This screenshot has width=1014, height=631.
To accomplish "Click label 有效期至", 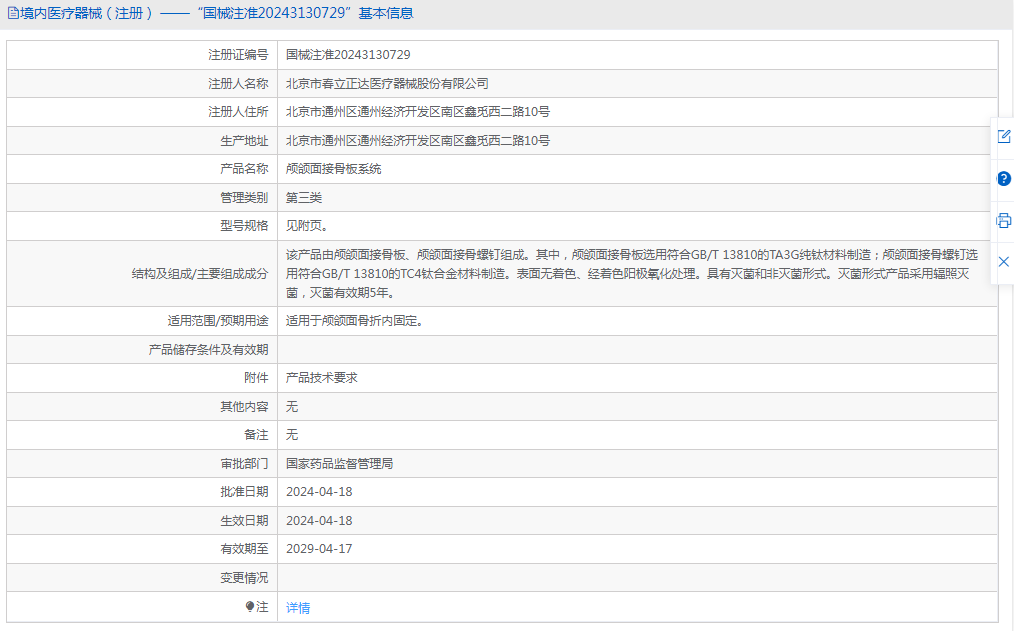I will 244,549.
